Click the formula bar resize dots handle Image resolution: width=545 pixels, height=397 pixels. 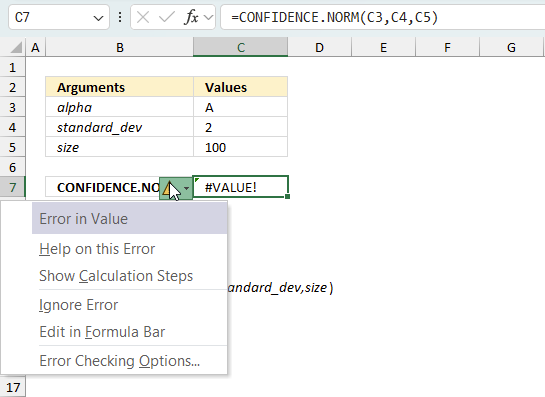[120, 17]
